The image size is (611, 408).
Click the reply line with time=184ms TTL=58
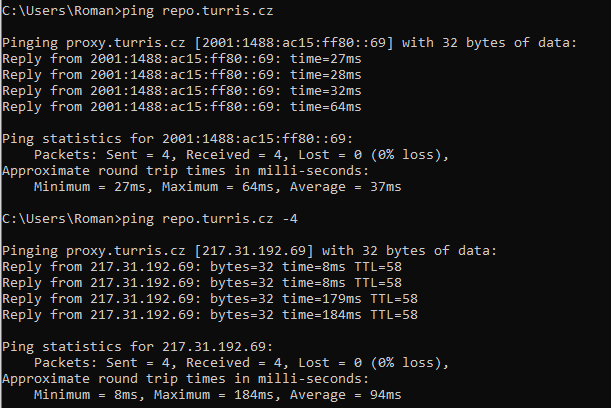coord(210,315)
